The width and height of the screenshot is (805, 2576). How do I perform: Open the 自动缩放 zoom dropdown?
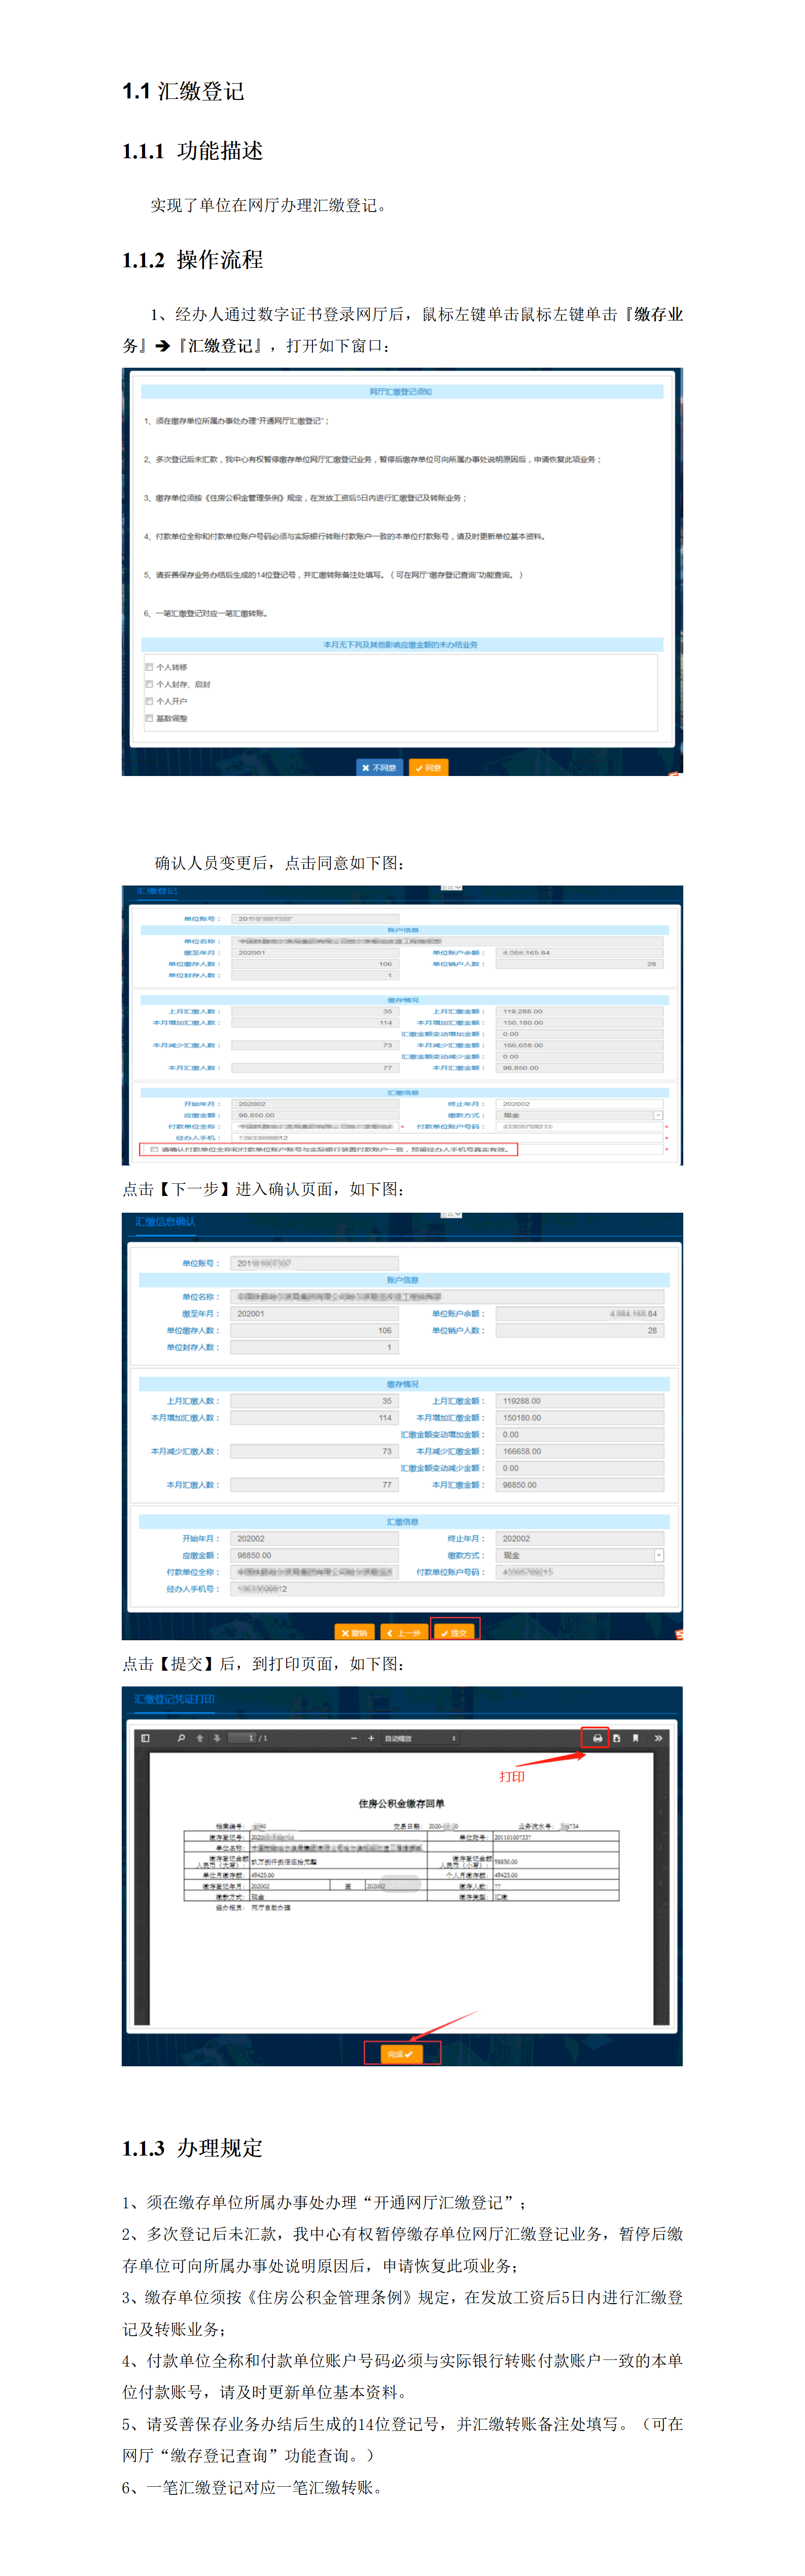(x=420, y=1738)
